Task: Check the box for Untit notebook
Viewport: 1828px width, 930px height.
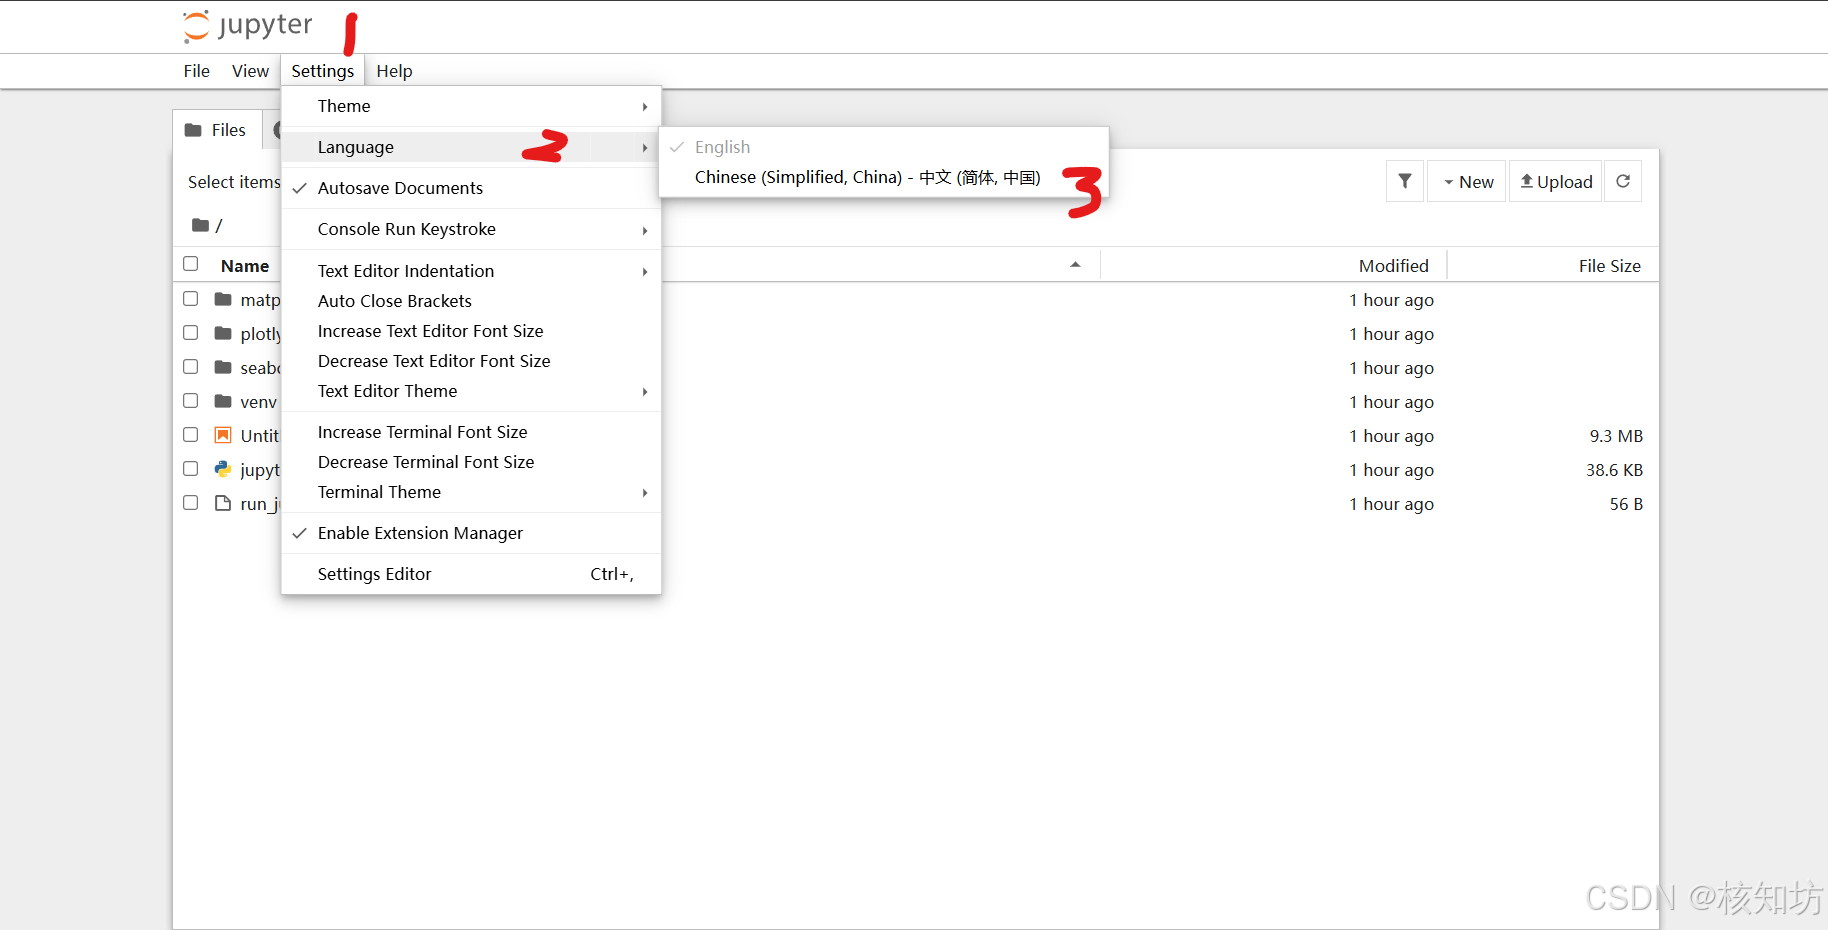Action: click(x=191, y=434)
